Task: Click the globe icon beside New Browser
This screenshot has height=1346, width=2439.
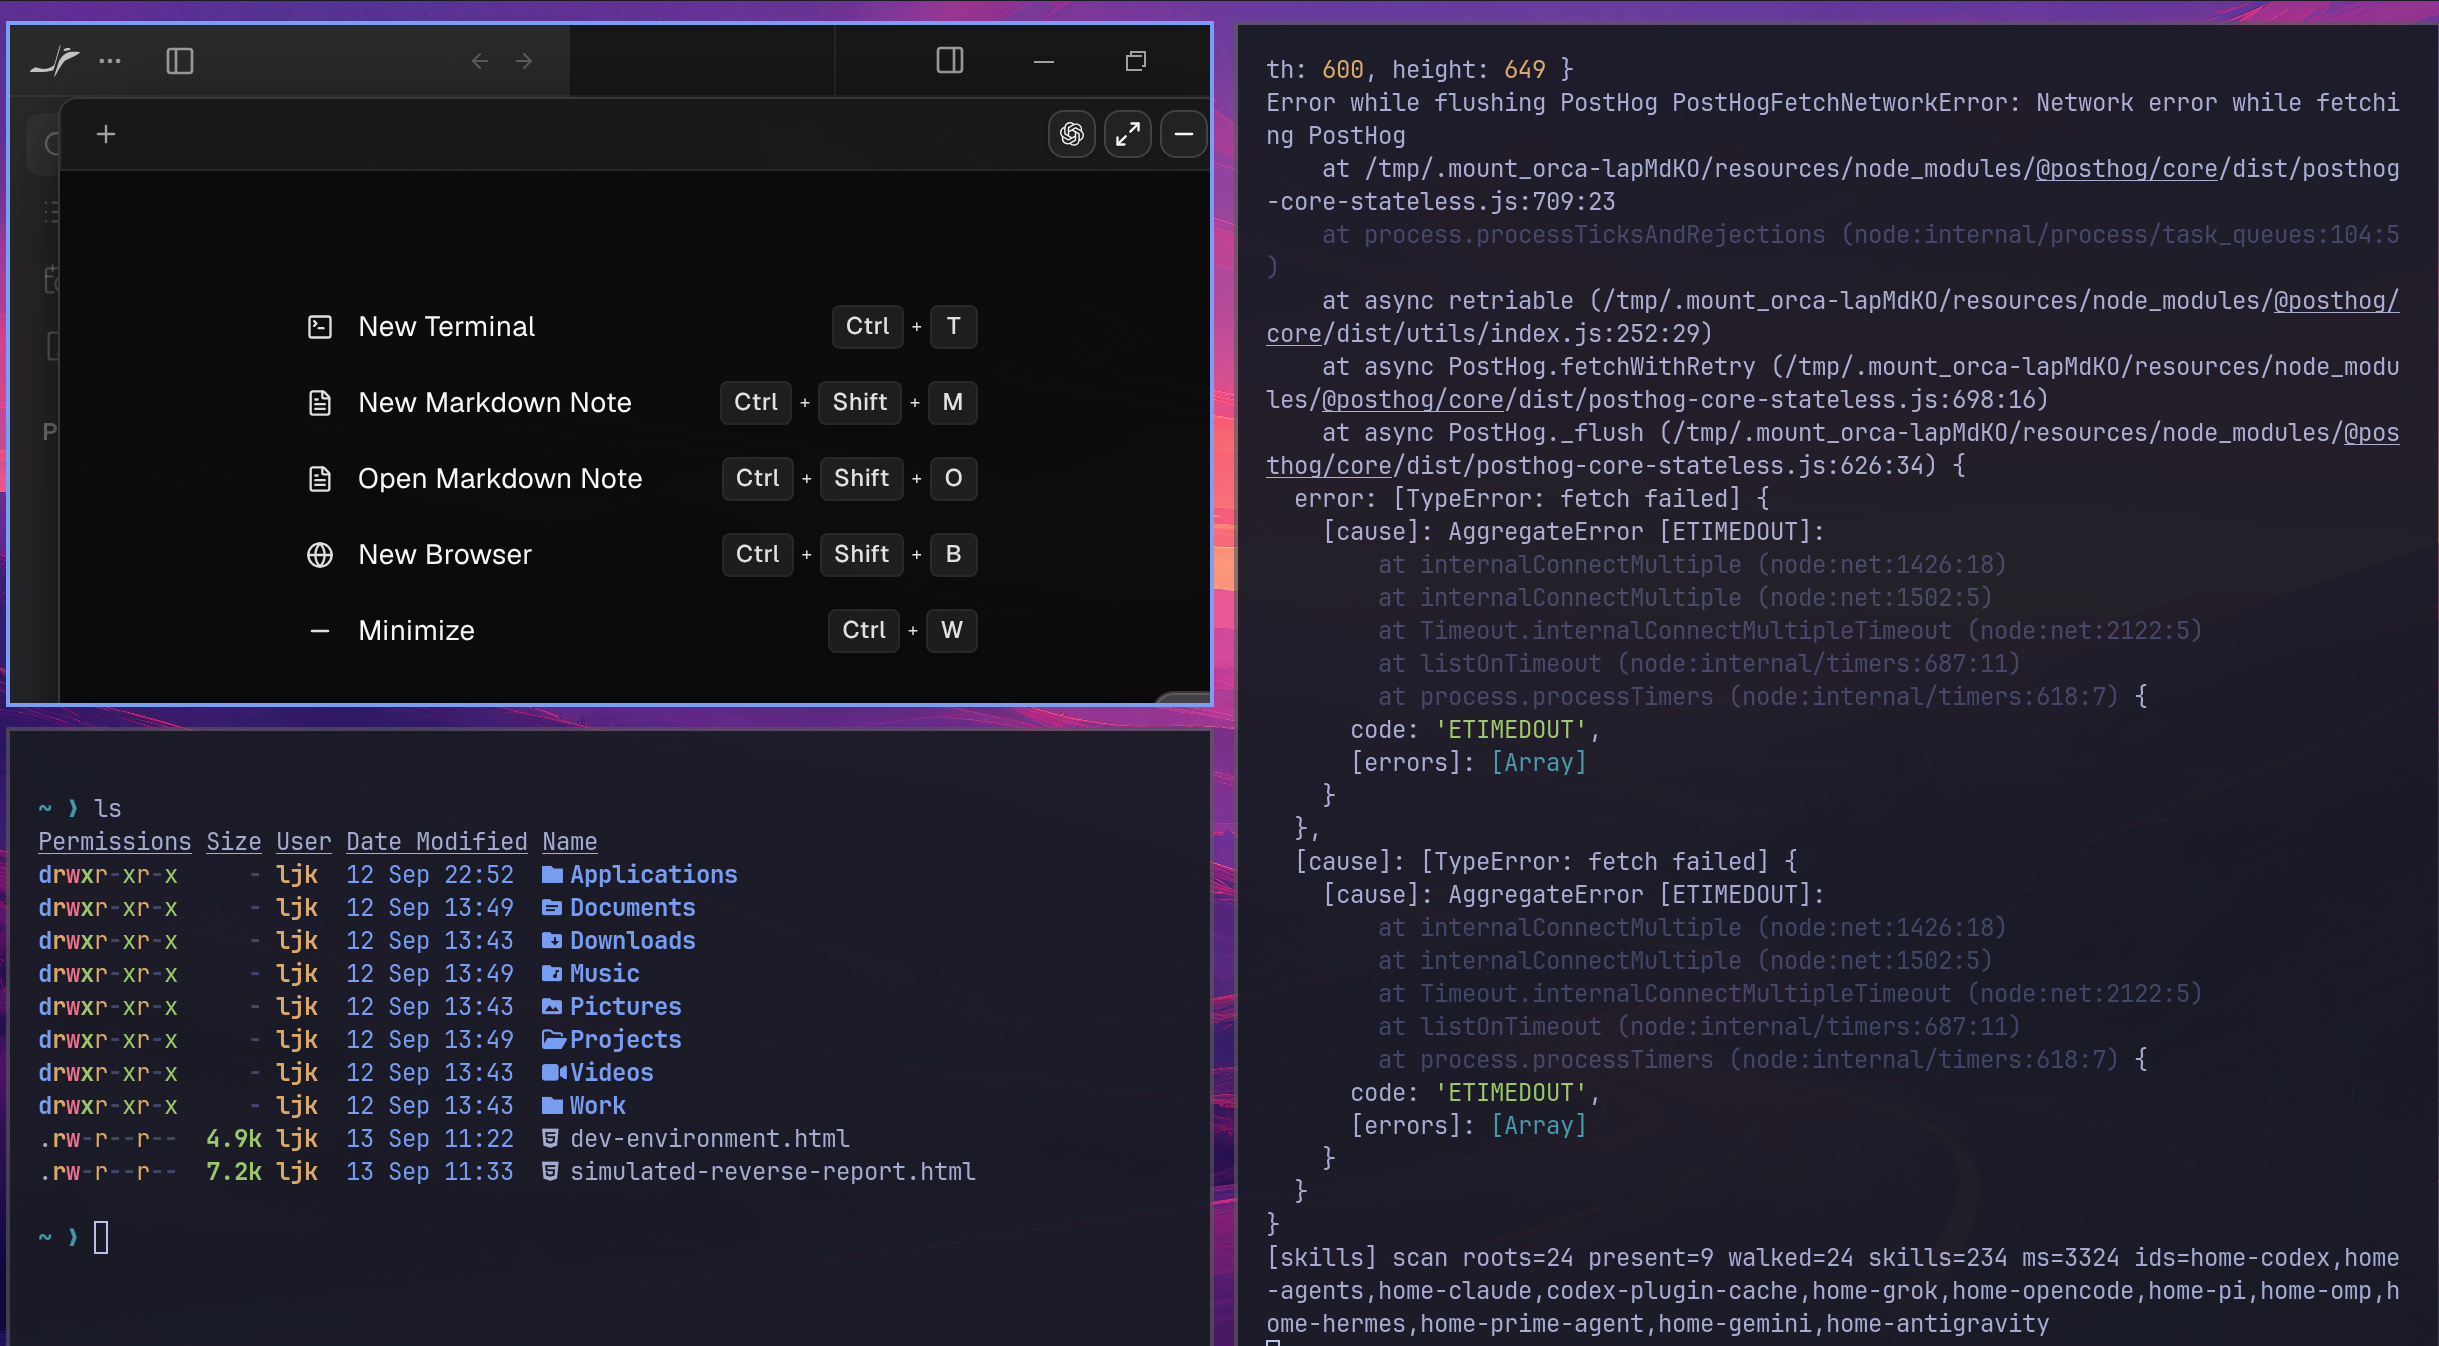Action: (x=320, y=555)
